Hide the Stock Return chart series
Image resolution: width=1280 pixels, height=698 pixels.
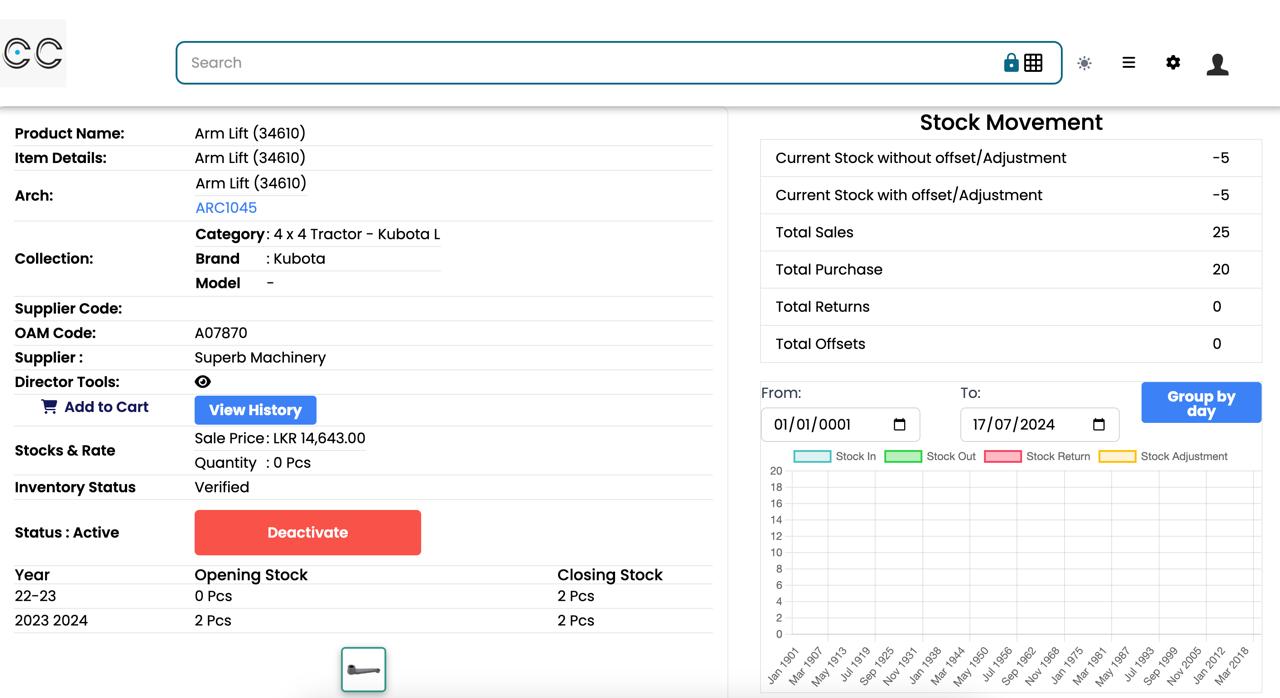pos(1003,457)
